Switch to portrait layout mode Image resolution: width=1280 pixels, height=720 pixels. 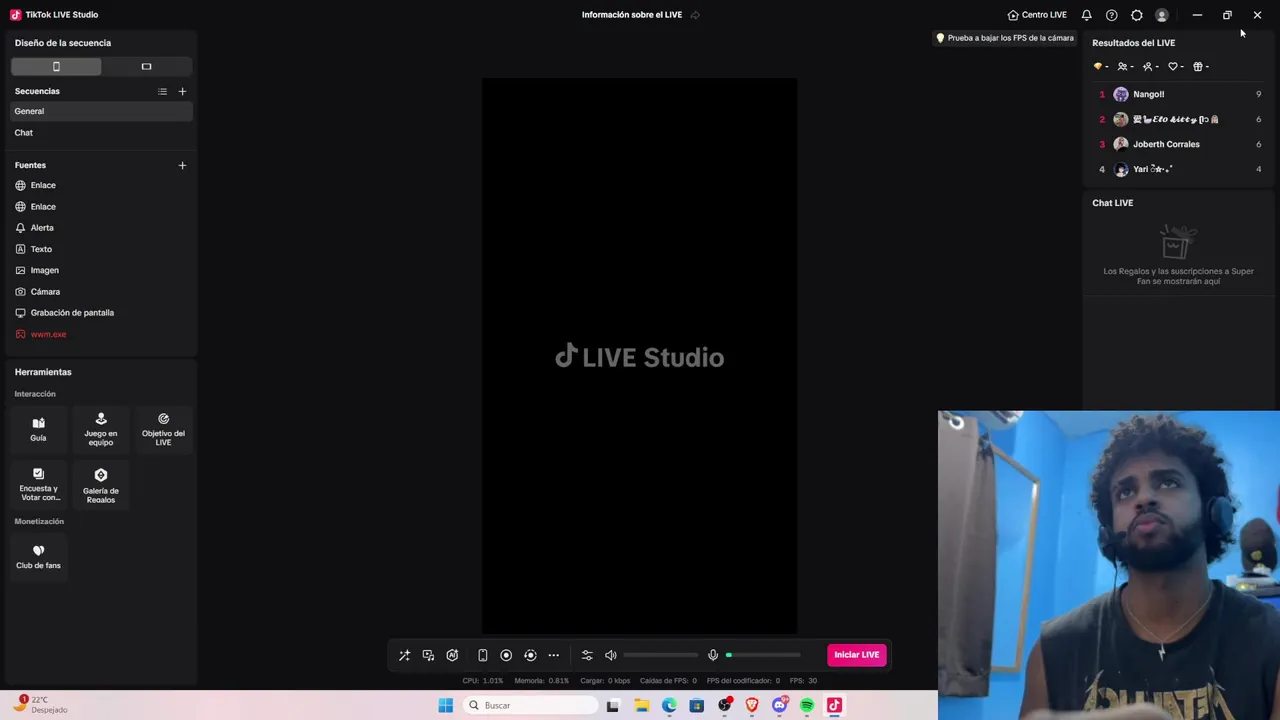pyautogui.click(x=56, y=66)
